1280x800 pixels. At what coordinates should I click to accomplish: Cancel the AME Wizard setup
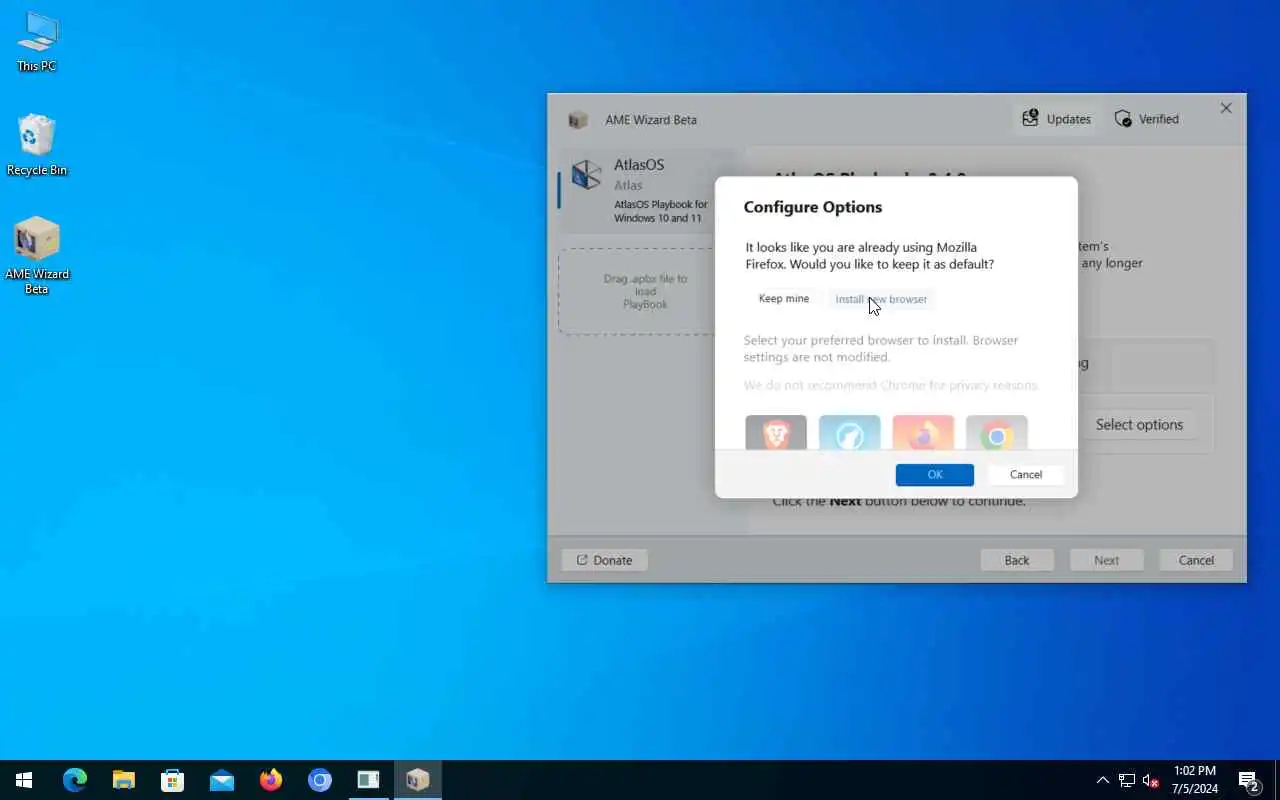click(1196, 560)
